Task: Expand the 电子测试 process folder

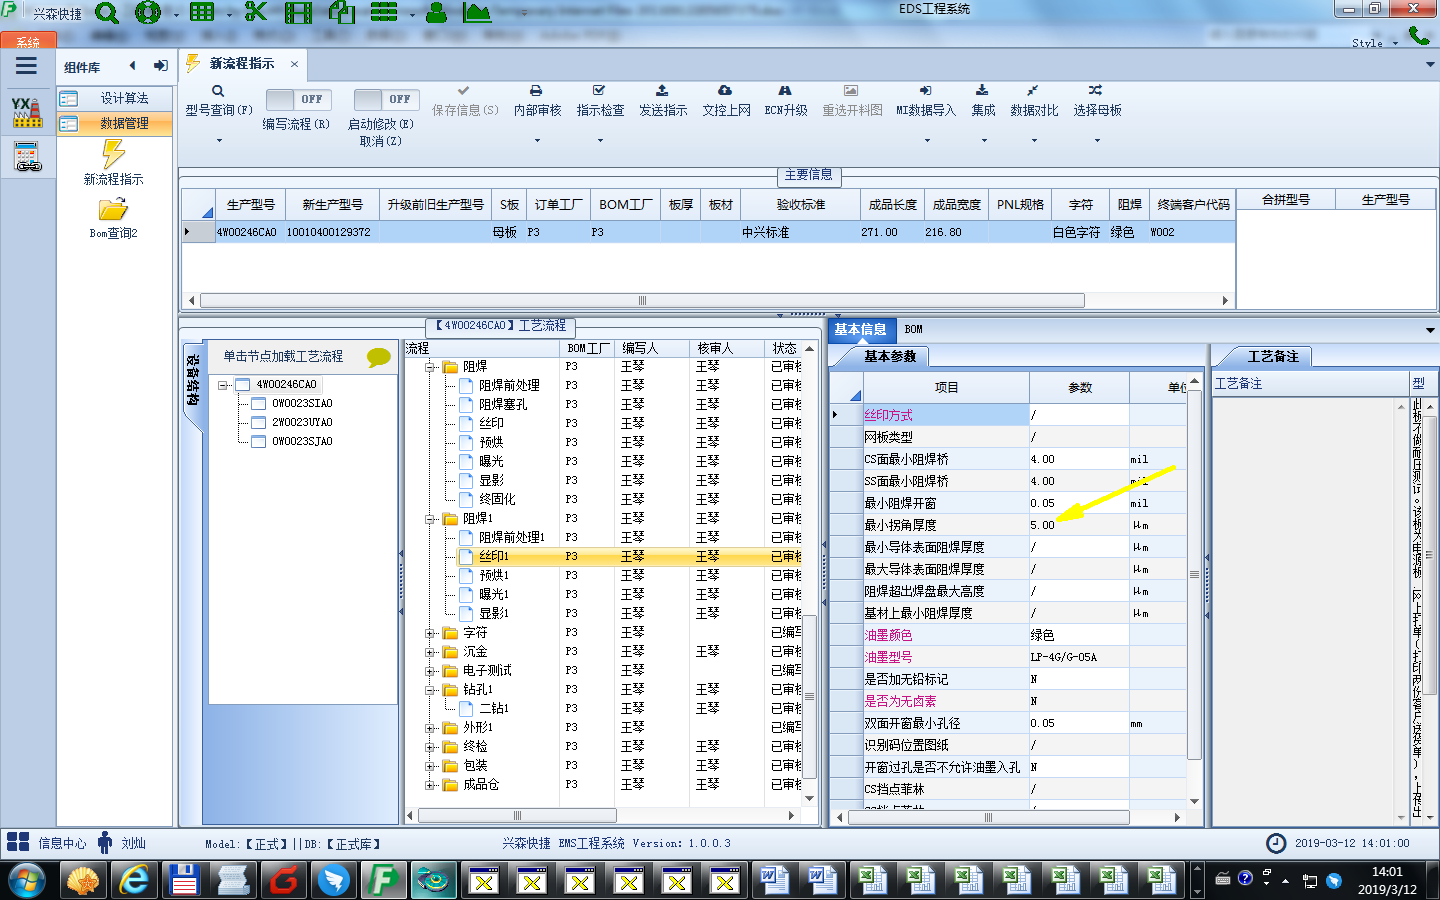Action: (429, 671)
